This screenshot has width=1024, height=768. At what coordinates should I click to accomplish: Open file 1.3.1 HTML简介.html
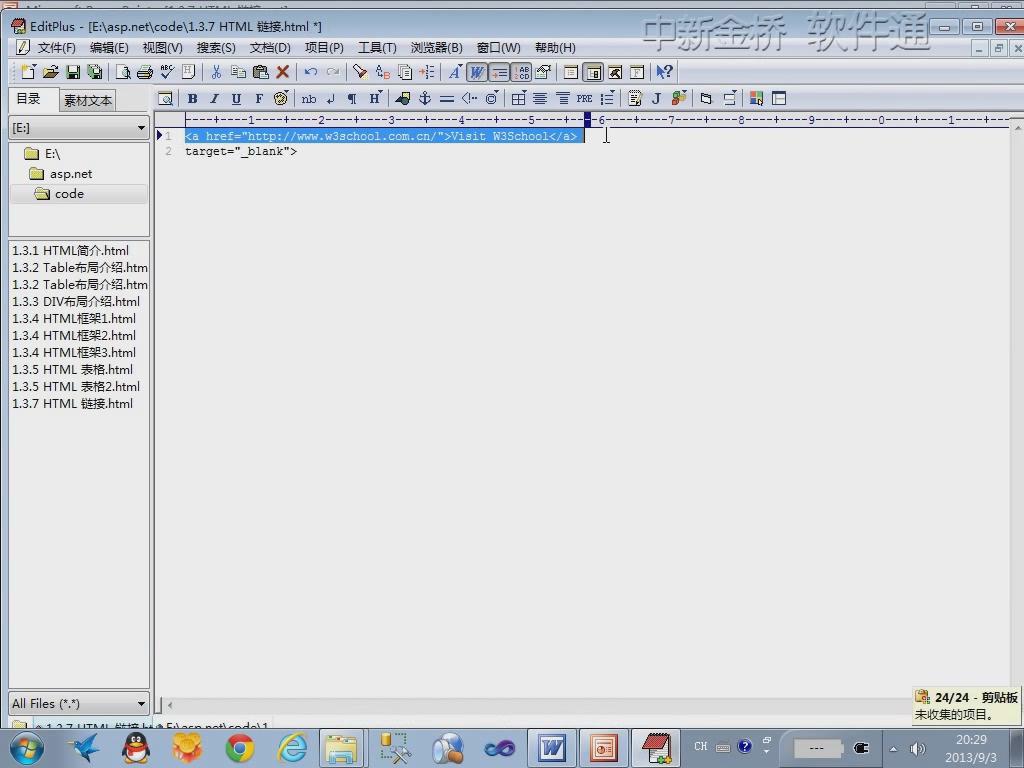point(71,251)
